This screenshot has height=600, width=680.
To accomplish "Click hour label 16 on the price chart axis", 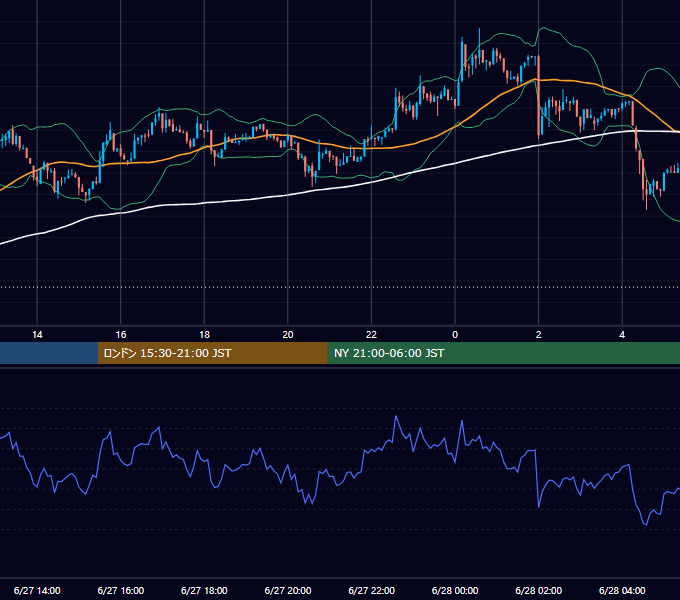I will (x=121, y=335).
